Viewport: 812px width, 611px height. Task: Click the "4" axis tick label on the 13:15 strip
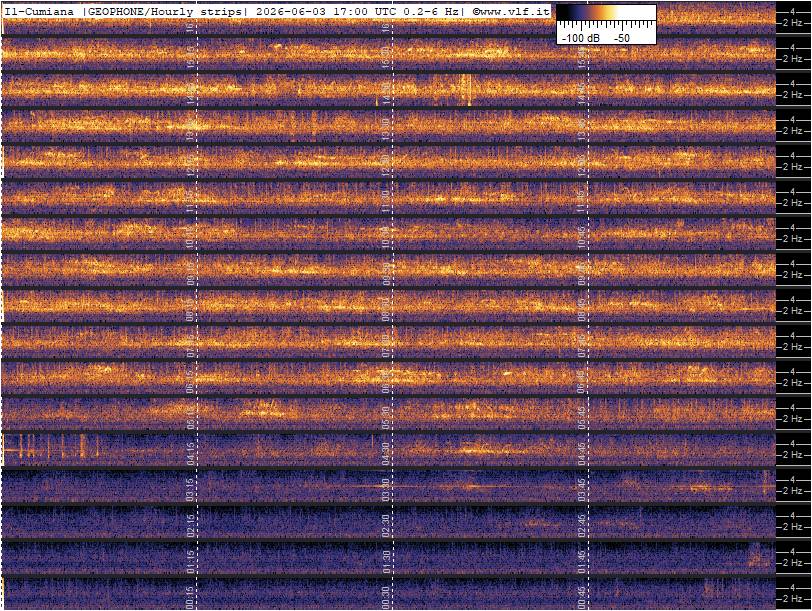point(792,120)
